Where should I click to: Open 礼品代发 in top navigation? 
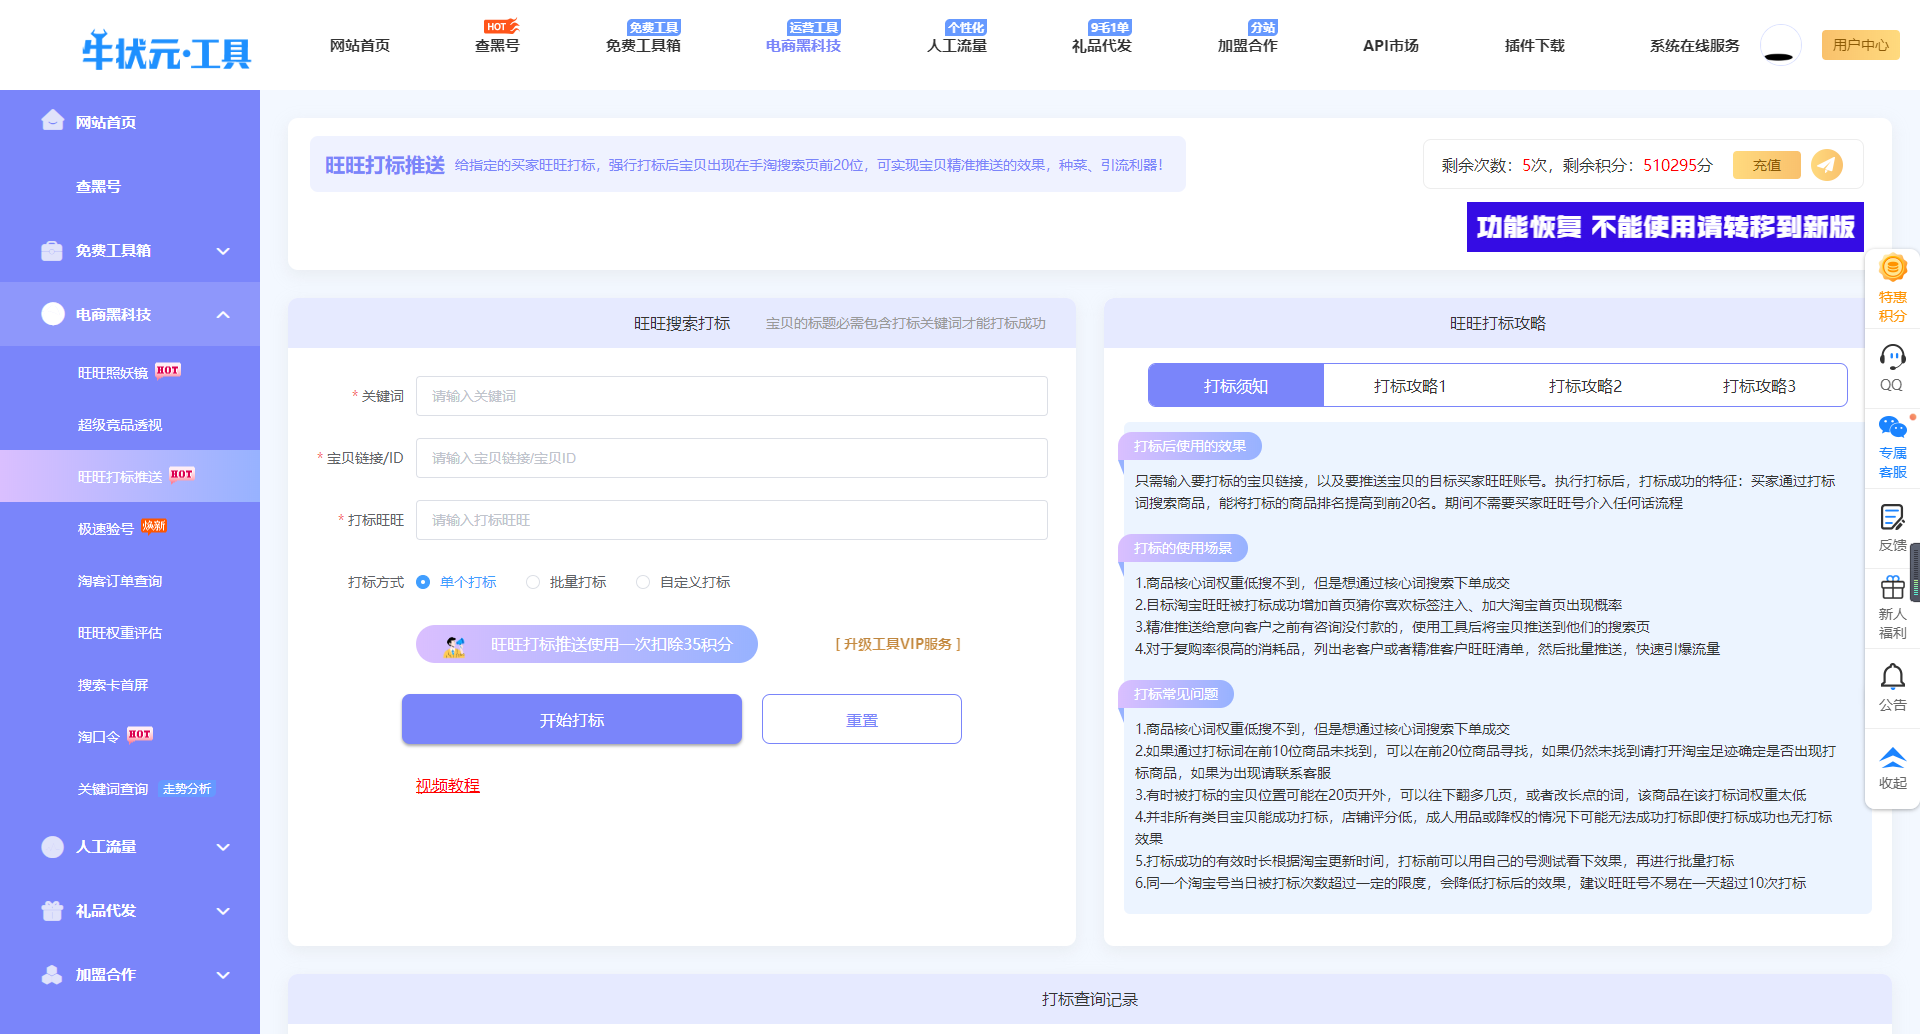tap(1101, 45)
